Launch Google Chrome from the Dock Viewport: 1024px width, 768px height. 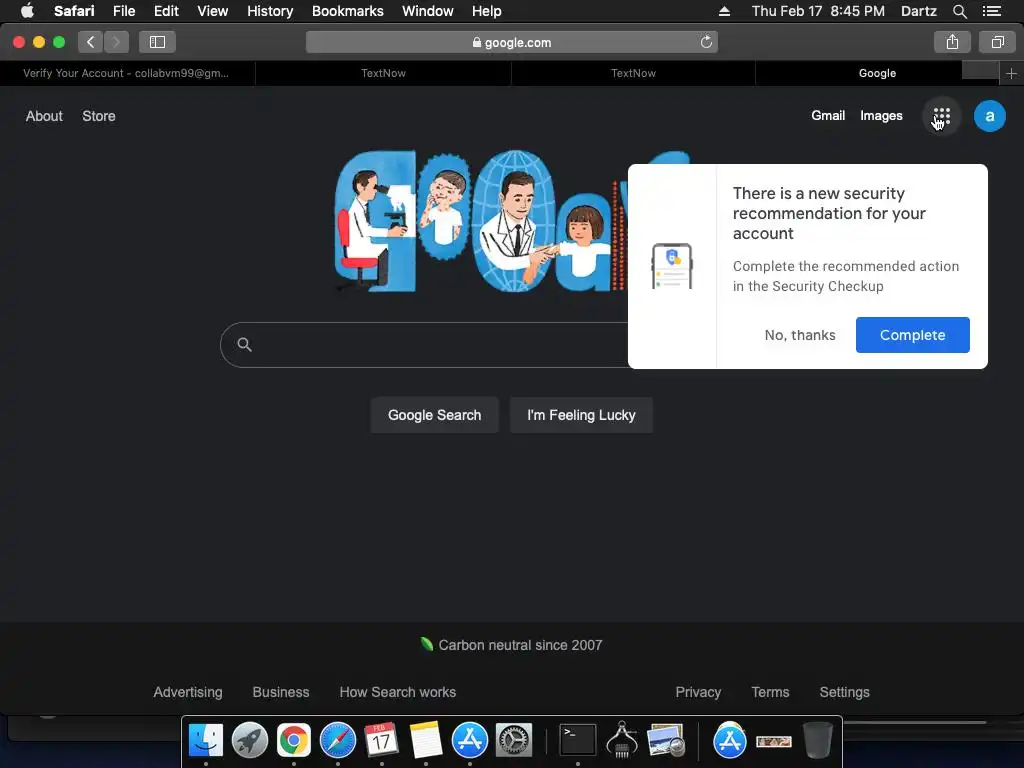pyautogui.click(x=294, y=741)
